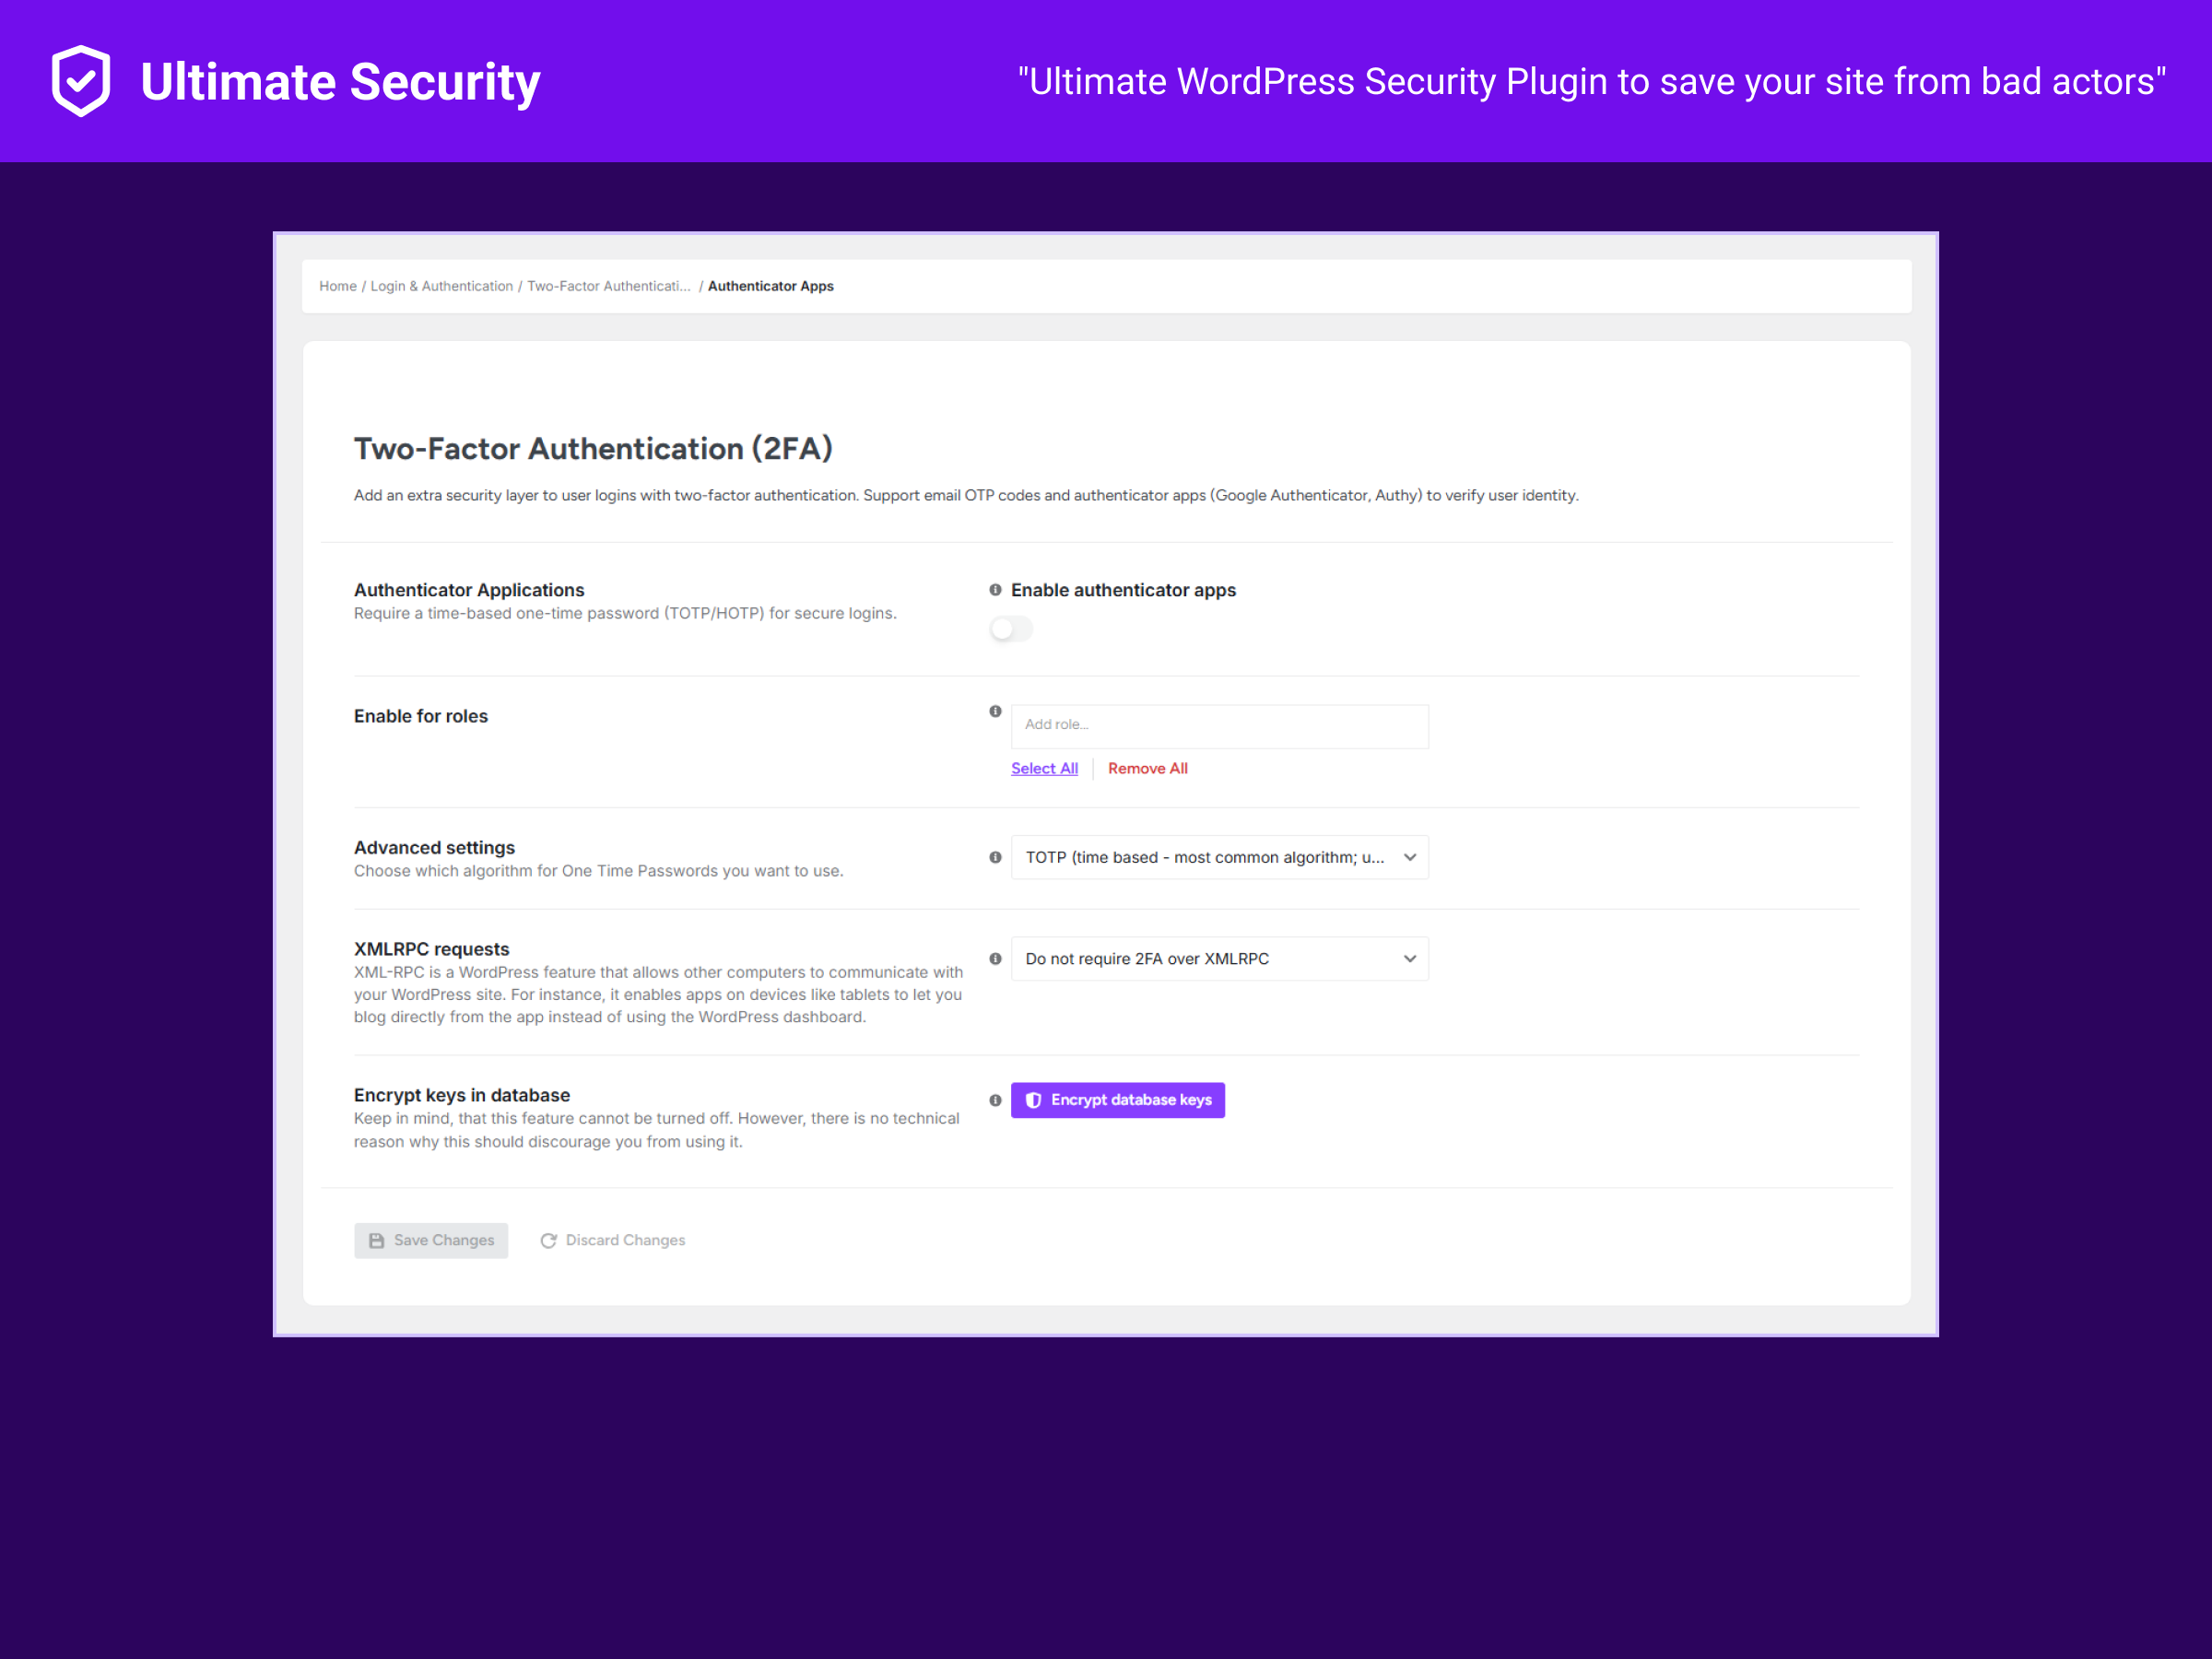
Task: Click info icon beside Encrypt database keys
Action: click(995, 1100)
